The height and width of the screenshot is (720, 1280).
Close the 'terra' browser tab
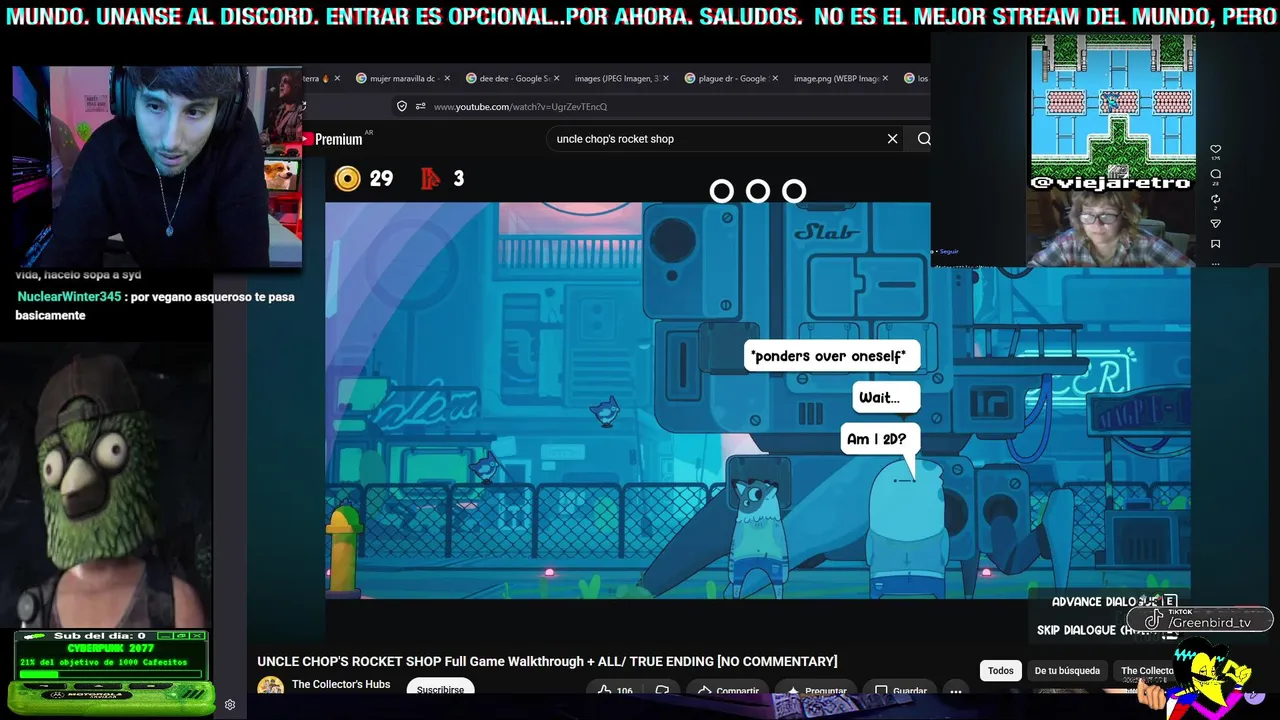point(337,78)
